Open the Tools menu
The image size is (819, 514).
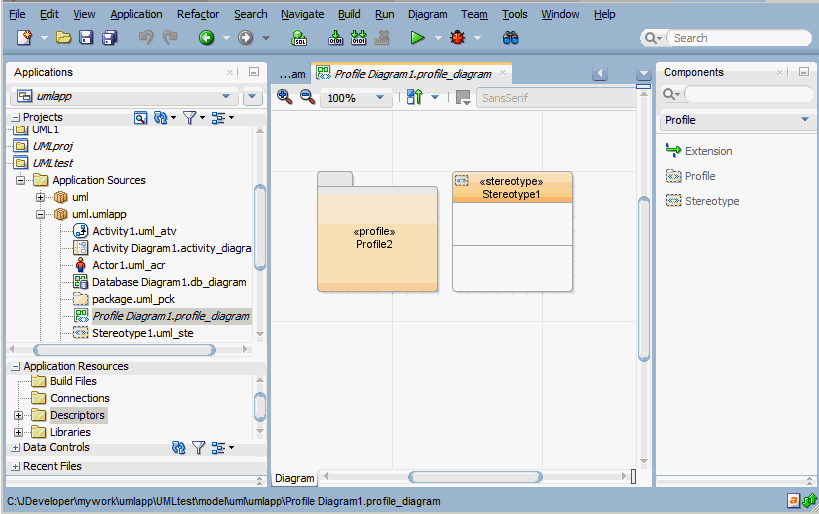tap(514, 14)
